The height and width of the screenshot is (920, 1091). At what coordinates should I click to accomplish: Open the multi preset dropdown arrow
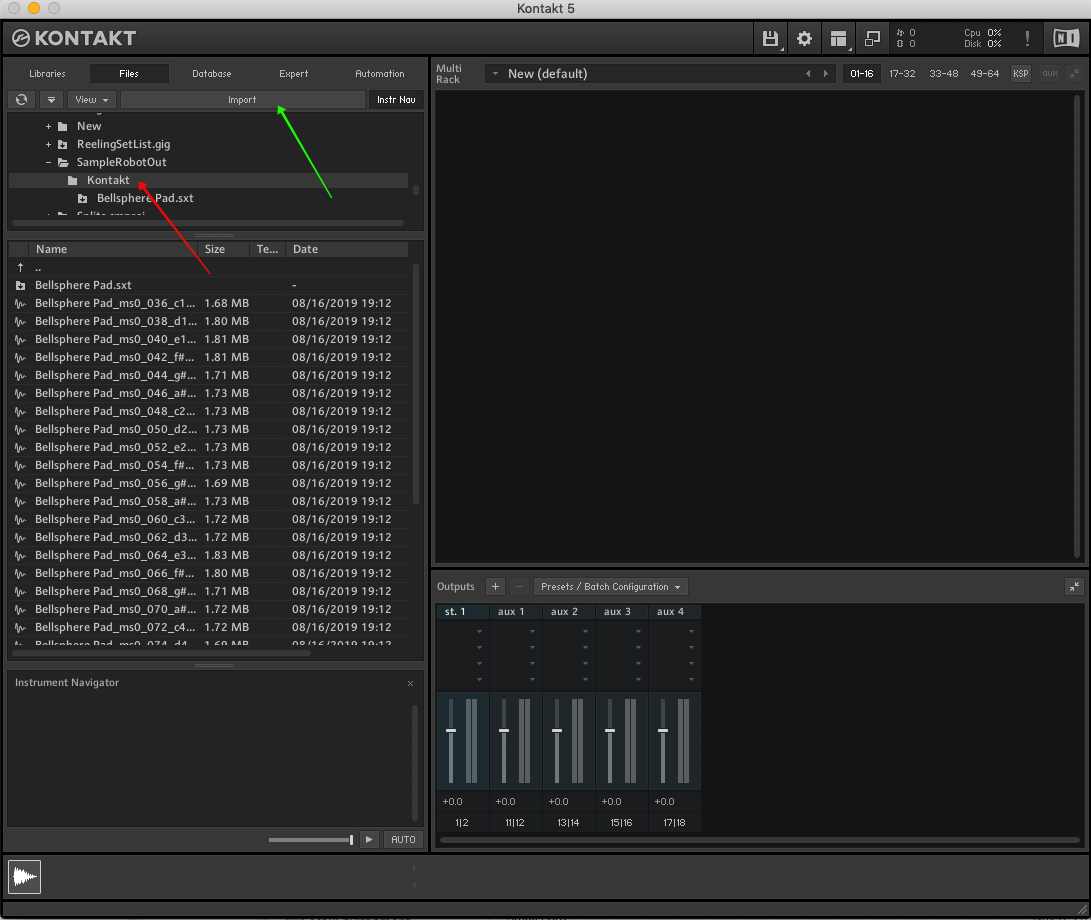(495, 73)
